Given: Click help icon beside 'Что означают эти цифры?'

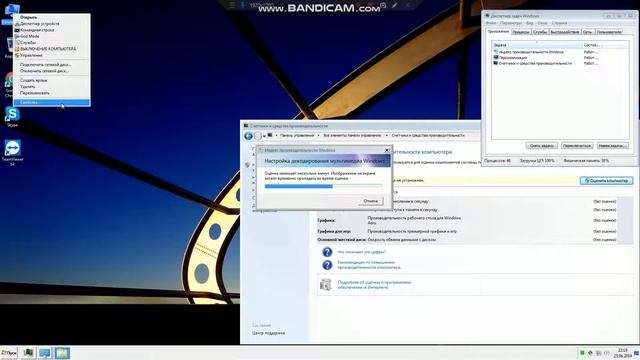Looking at the screenshot, I should (327, 252).
